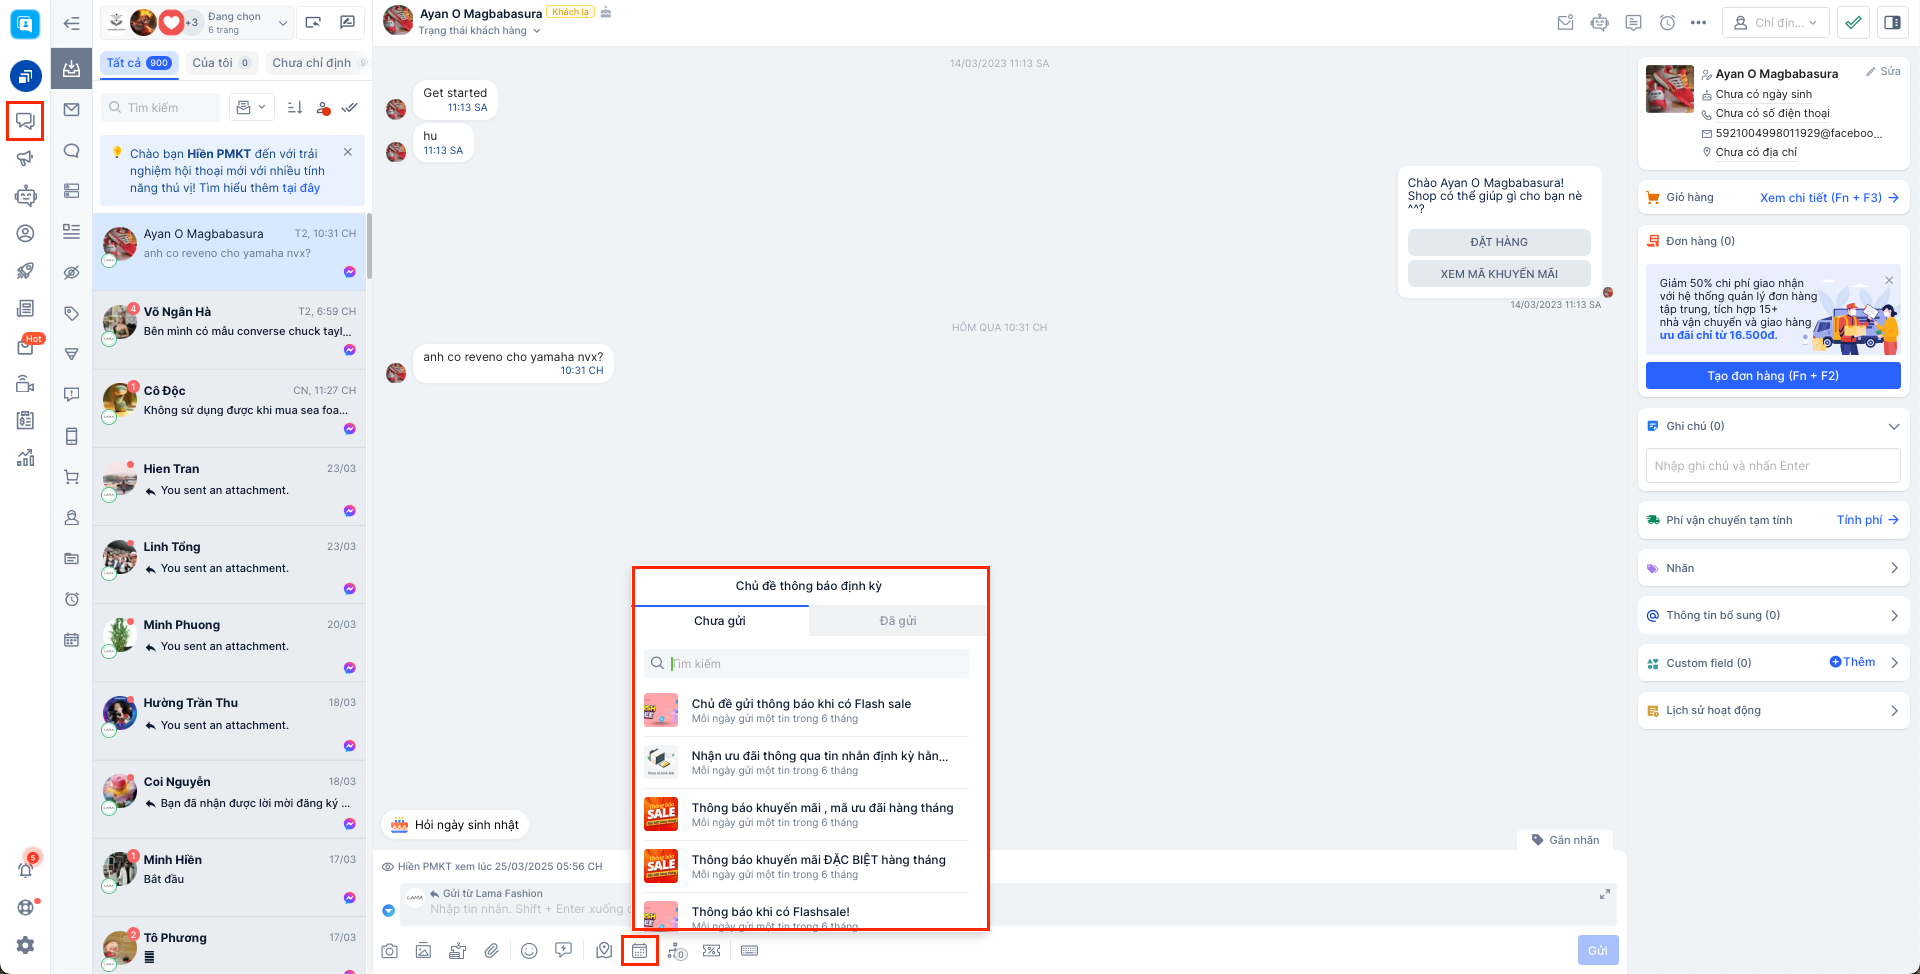The width and height of the screenshot is (1920, 974).
Task: Toggle the person filter icon with red dot
Action: 323,108
